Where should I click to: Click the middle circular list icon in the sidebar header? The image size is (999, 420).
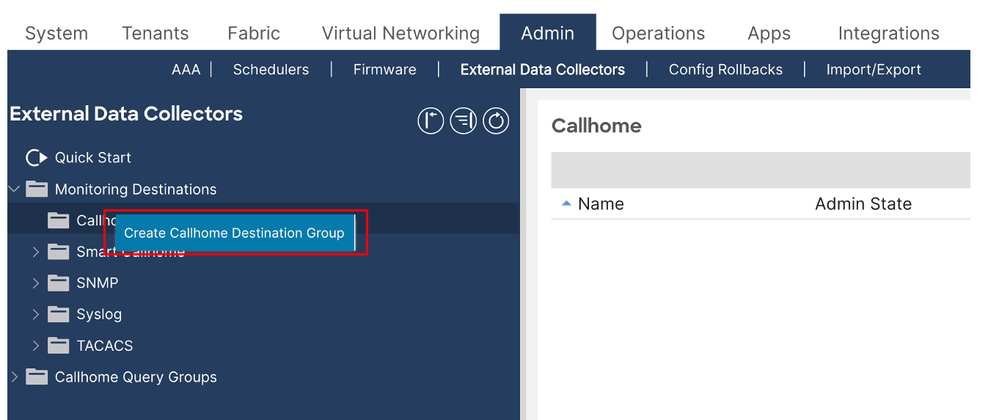pos(463,121)
